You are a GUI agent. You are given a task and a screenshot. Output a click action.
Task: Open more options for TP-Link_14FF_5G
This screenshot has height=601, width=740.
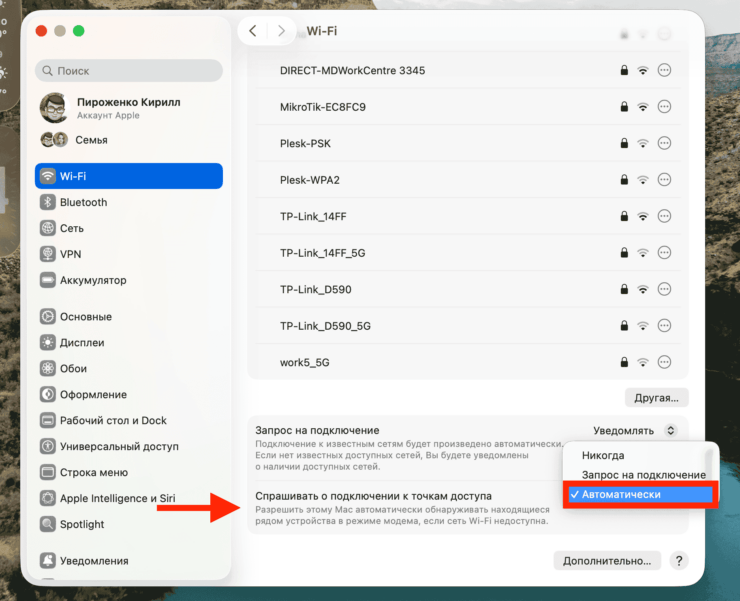664,253
